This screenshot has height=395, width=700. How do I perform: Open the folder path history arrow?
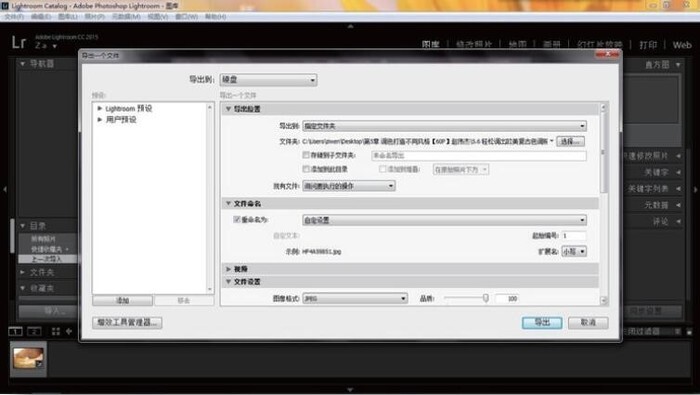[x=552, y=141]
